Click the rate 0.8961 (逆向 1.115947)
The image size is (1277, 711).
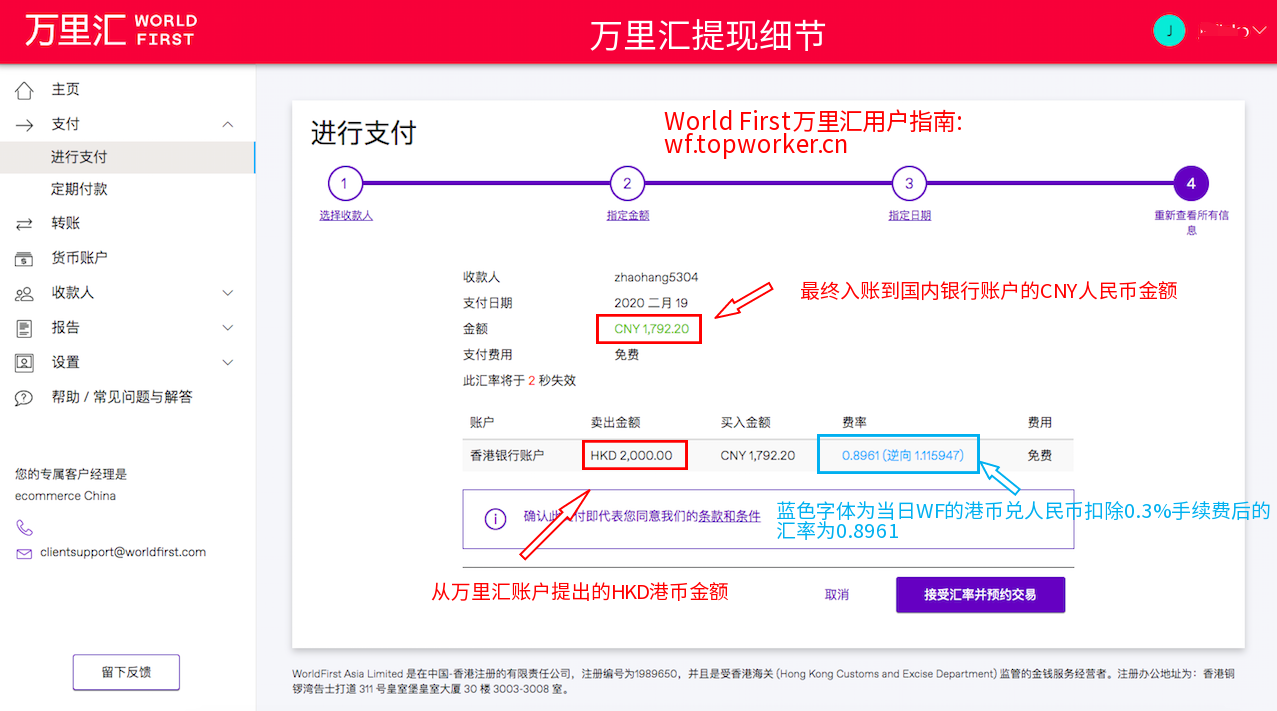pos(902,455)
